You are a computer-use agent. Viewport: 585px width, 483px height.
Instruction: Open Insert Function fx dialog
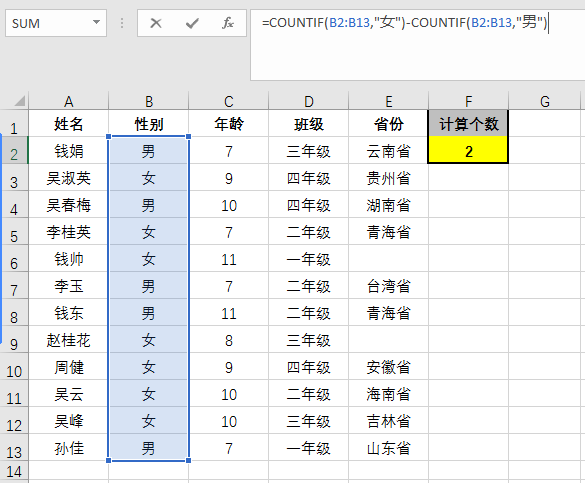(228, 23)
